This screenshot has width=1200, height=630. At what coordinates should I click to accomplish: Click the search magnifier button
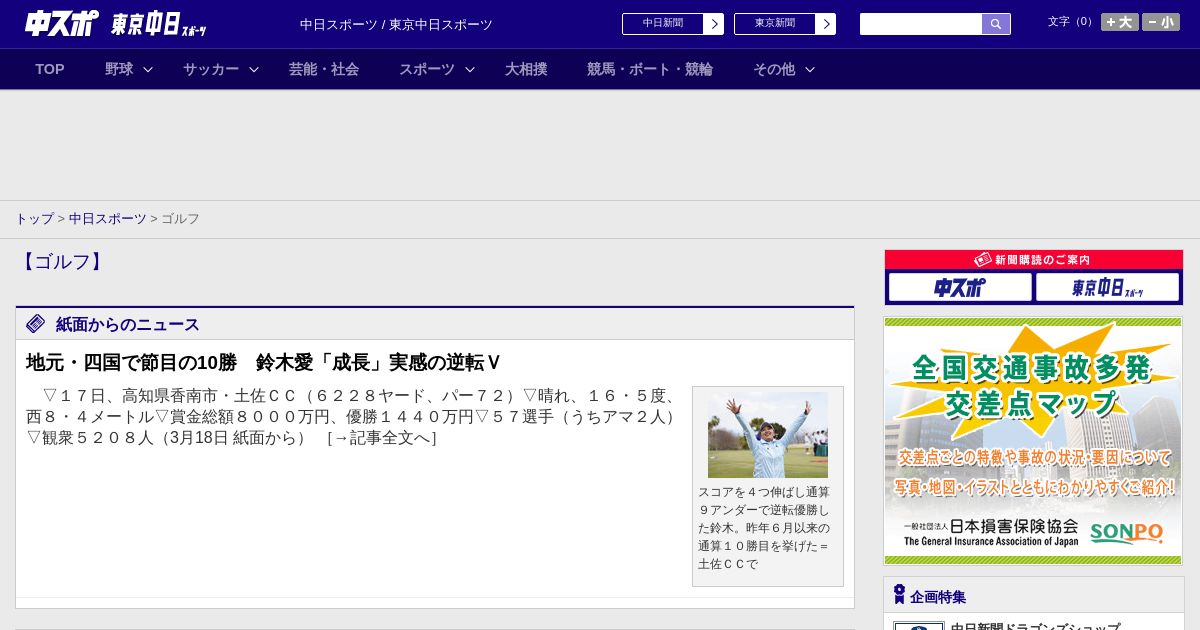pos(996,24)
